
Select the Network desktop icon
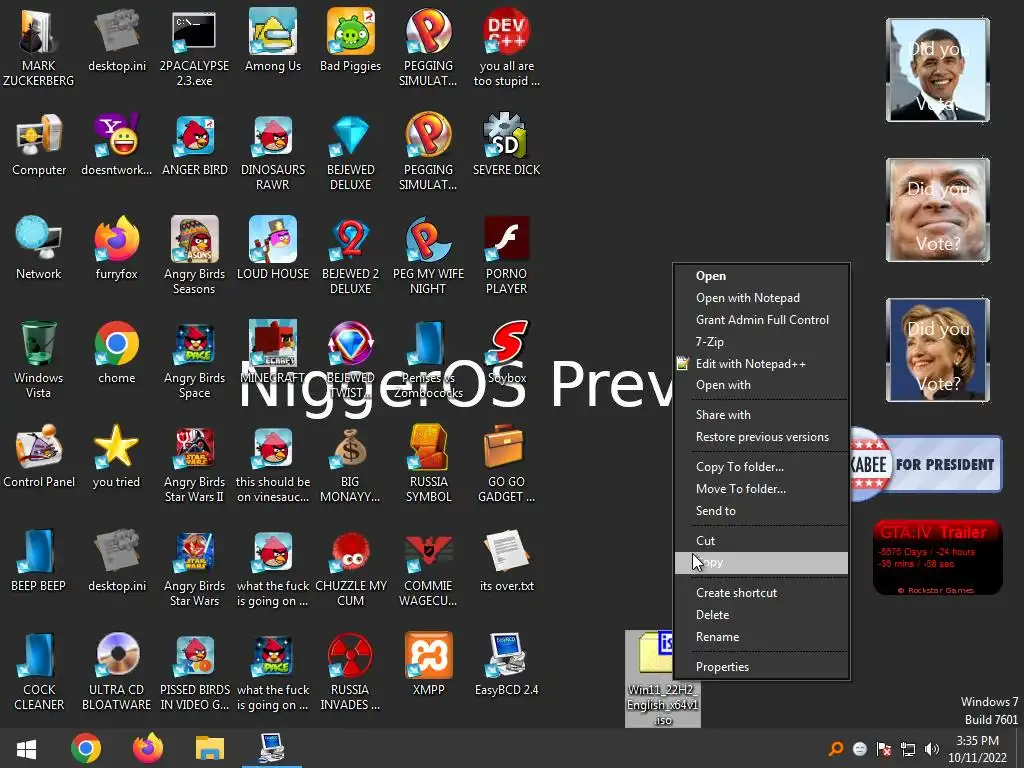pyautogui.click(x=39, y=248)
